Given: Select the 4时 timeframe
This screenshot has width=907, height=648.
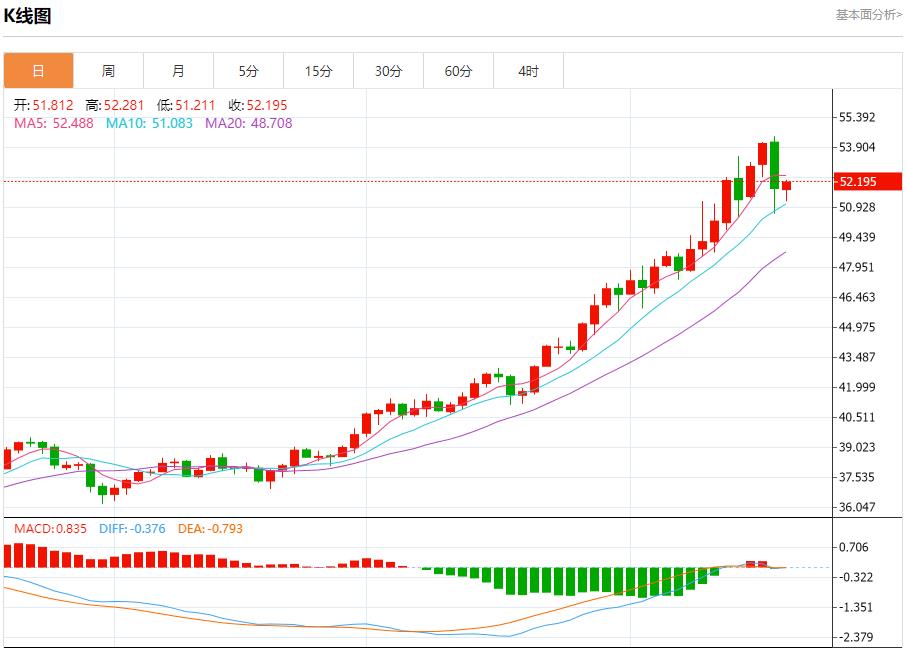Looking at the screenshot, I should pyautogui.click(x=528, y=70).
